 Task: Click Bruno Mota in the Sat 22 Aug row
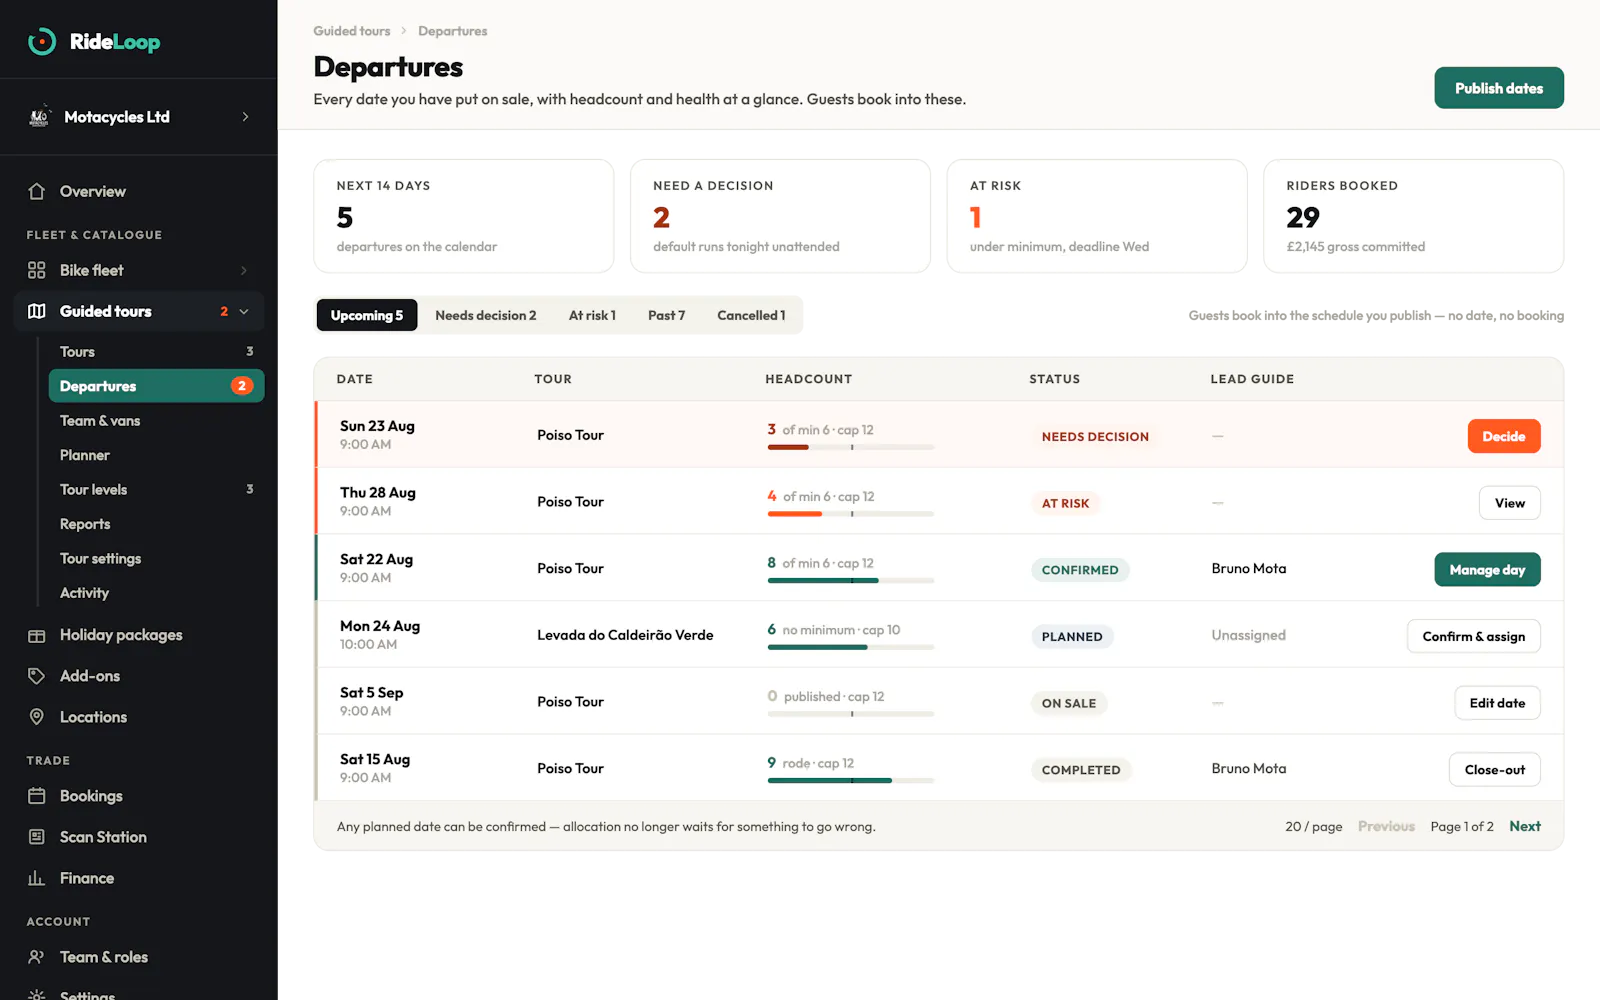pyautogui.click(x=1249, y=568)
